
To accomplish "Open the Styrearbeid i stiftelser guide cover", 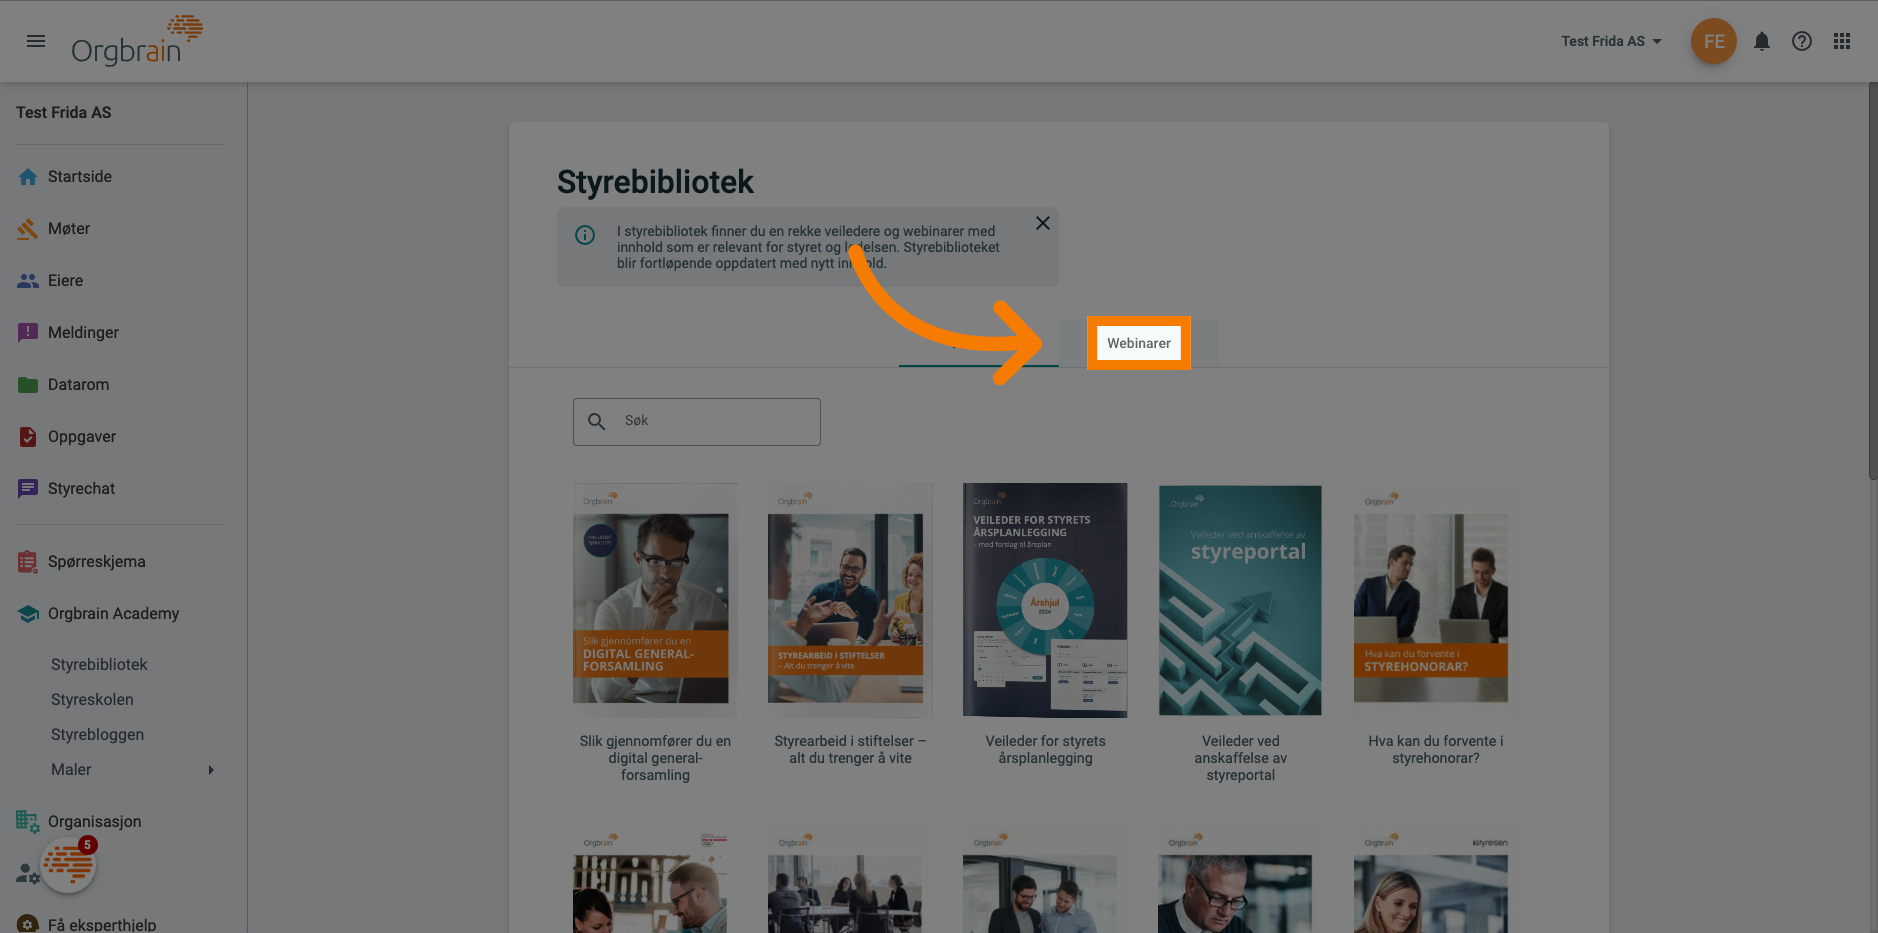I will (850, 600).
